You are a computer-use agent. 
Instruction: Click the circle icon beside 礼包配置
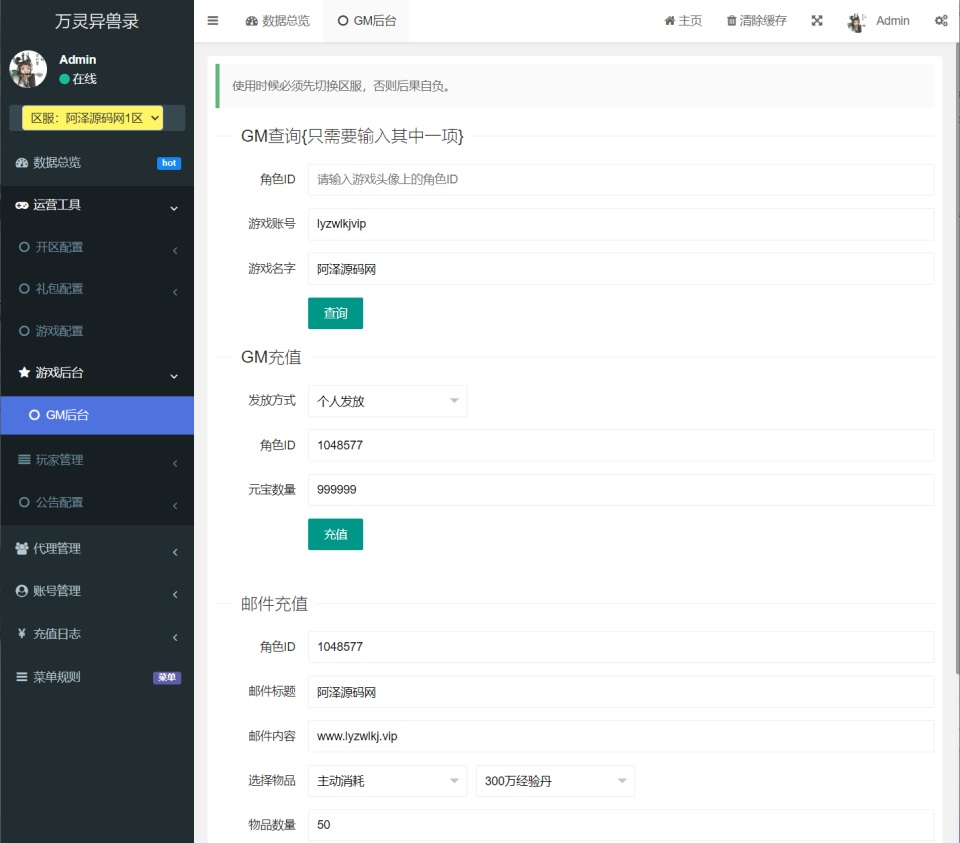click(x=24, y=289)
